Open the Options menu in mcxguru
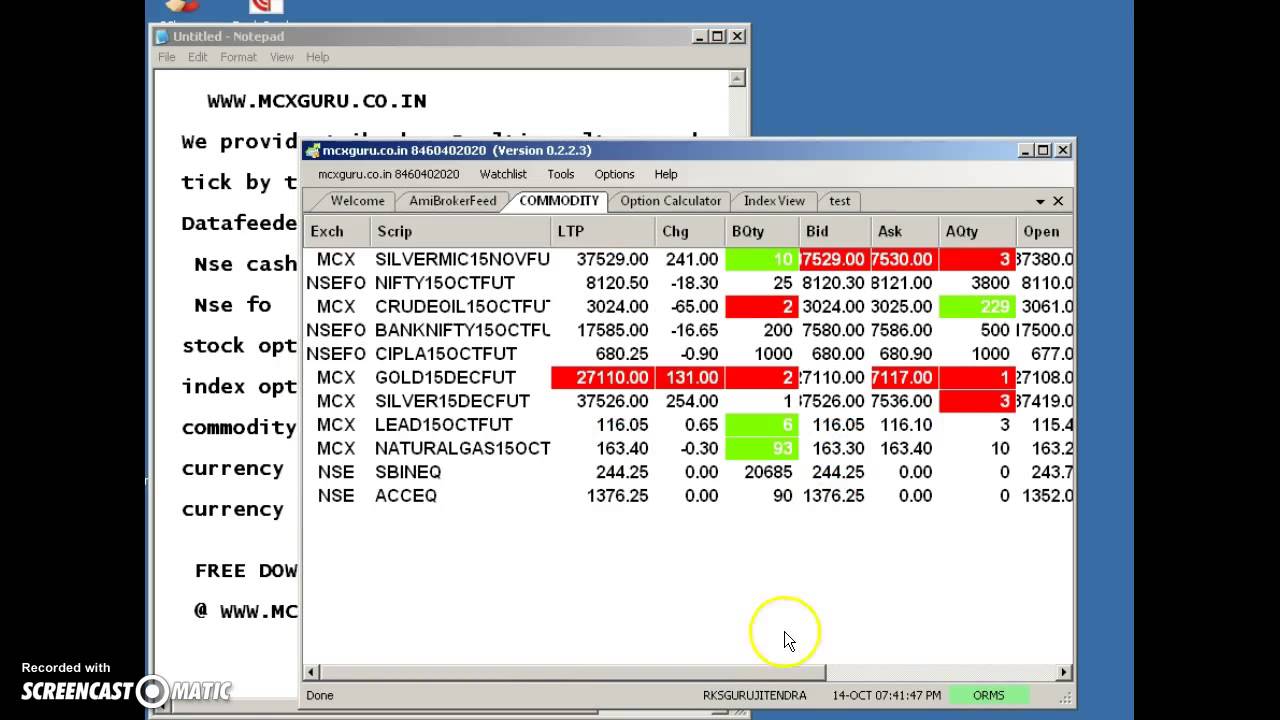 coord(614,174)
